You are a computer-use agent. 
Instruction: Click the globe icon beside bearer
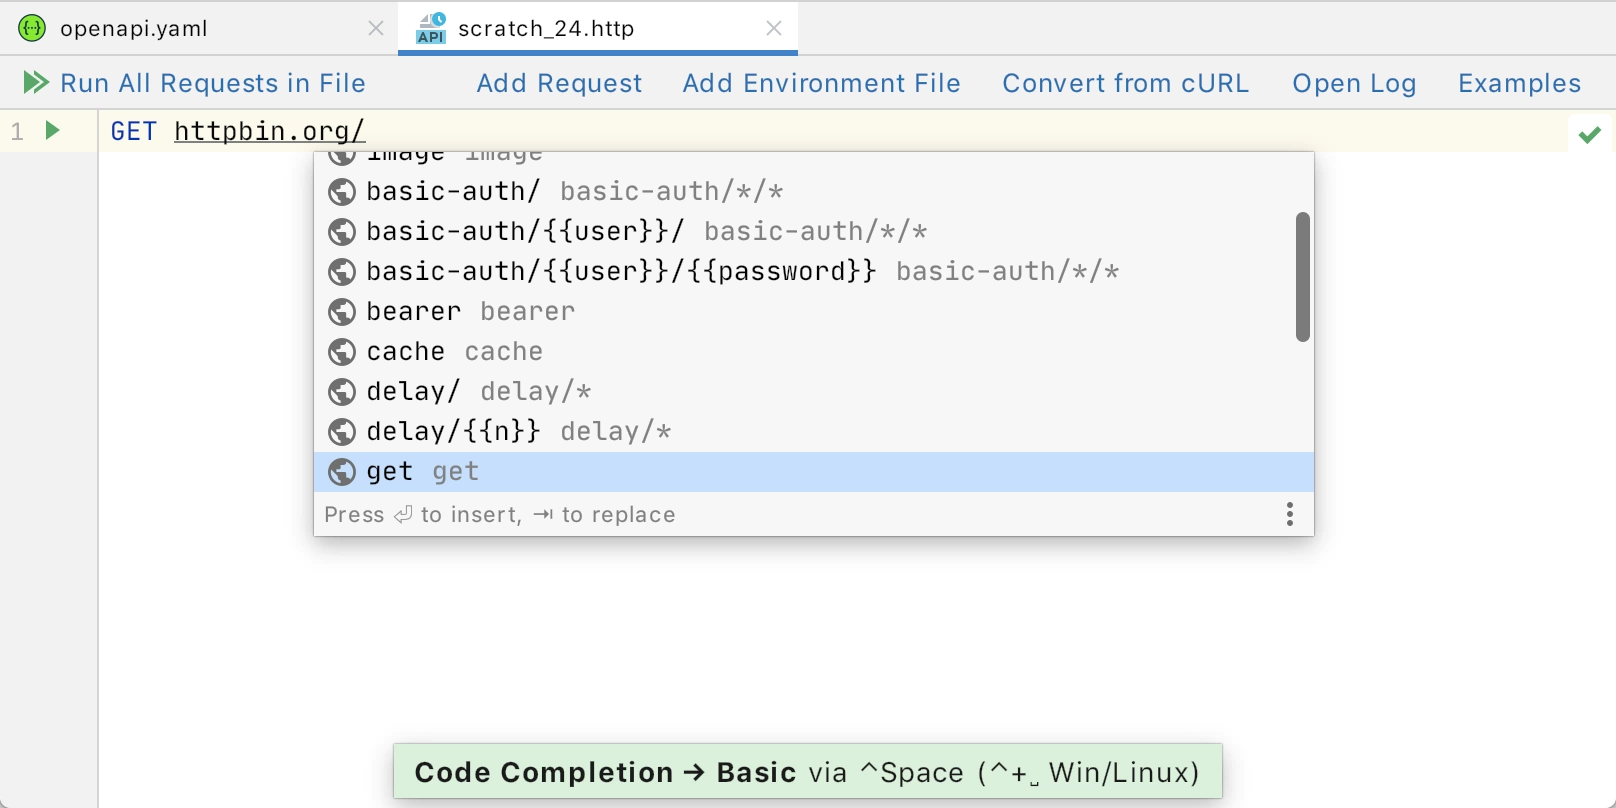pos(342,312)
